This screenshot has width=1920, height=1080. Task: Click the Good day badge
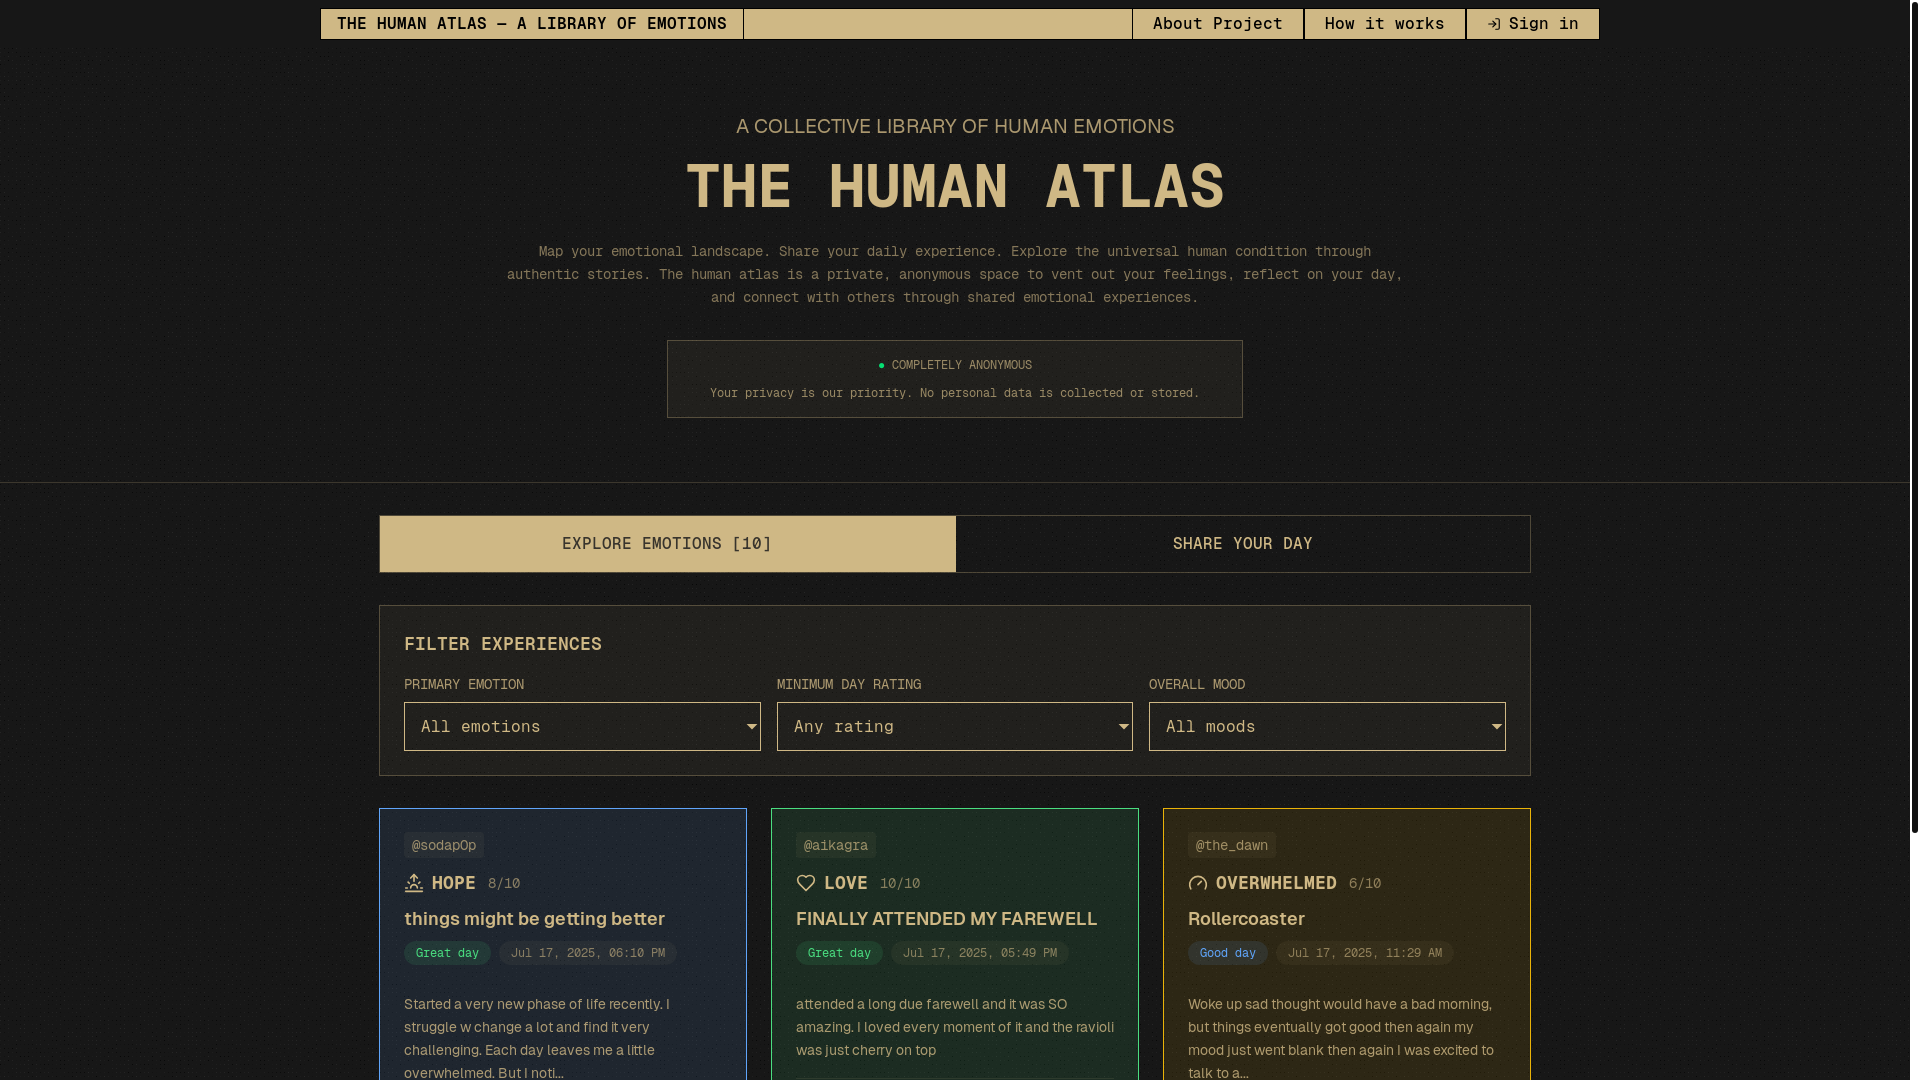(1228, 953)
